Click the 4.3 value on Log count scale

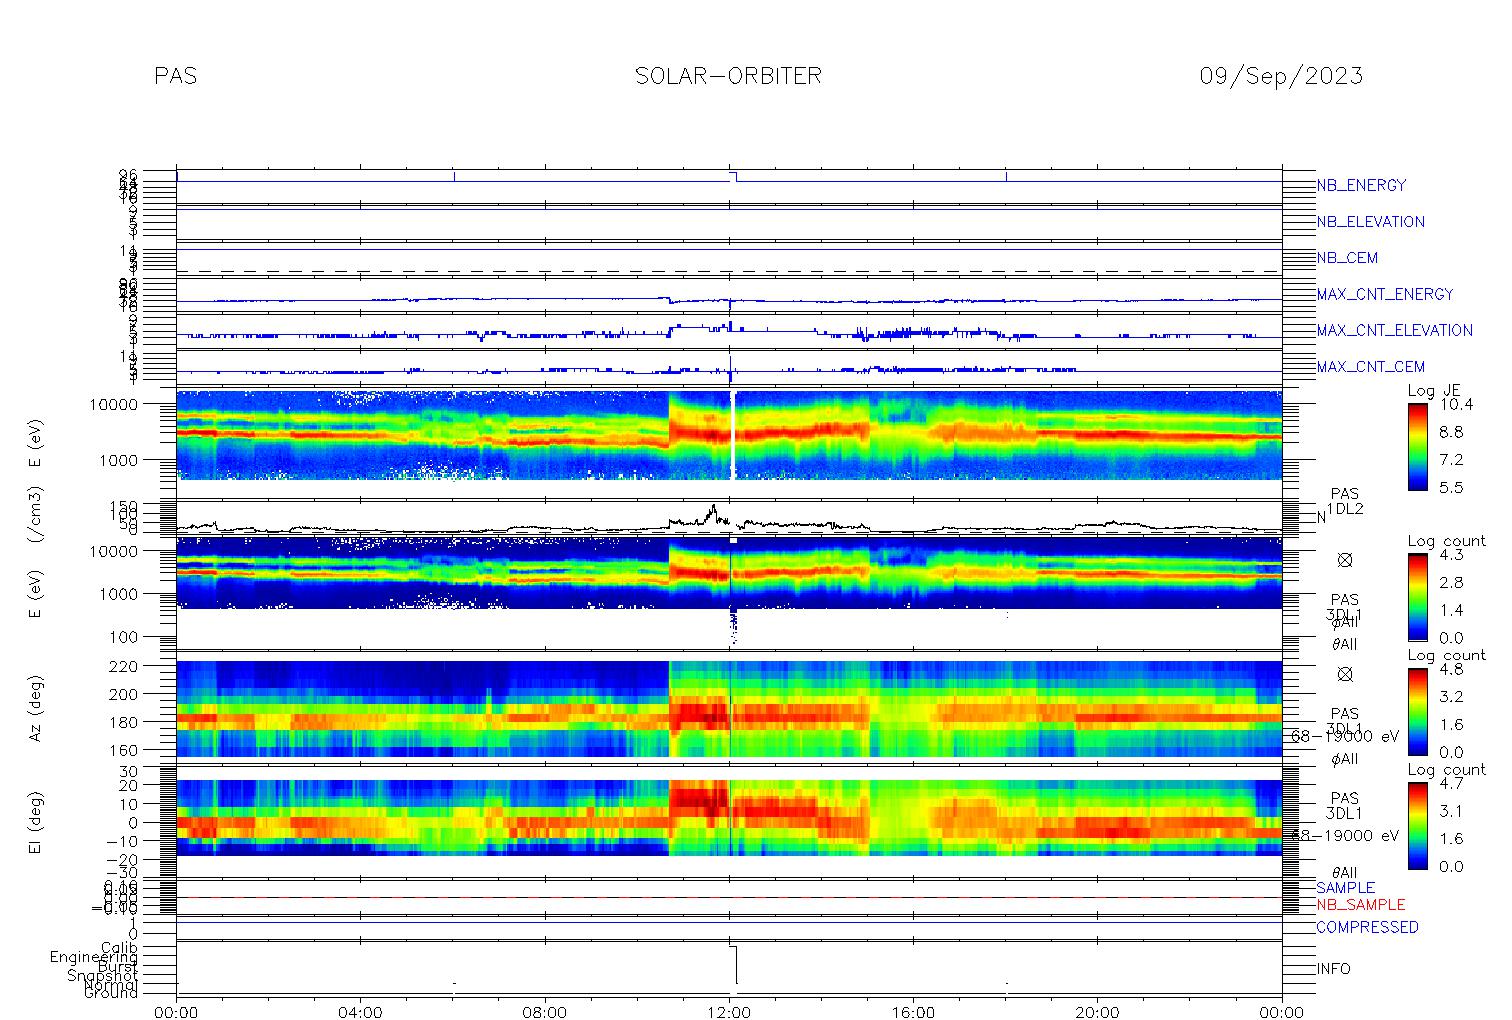coord(1450,555)
